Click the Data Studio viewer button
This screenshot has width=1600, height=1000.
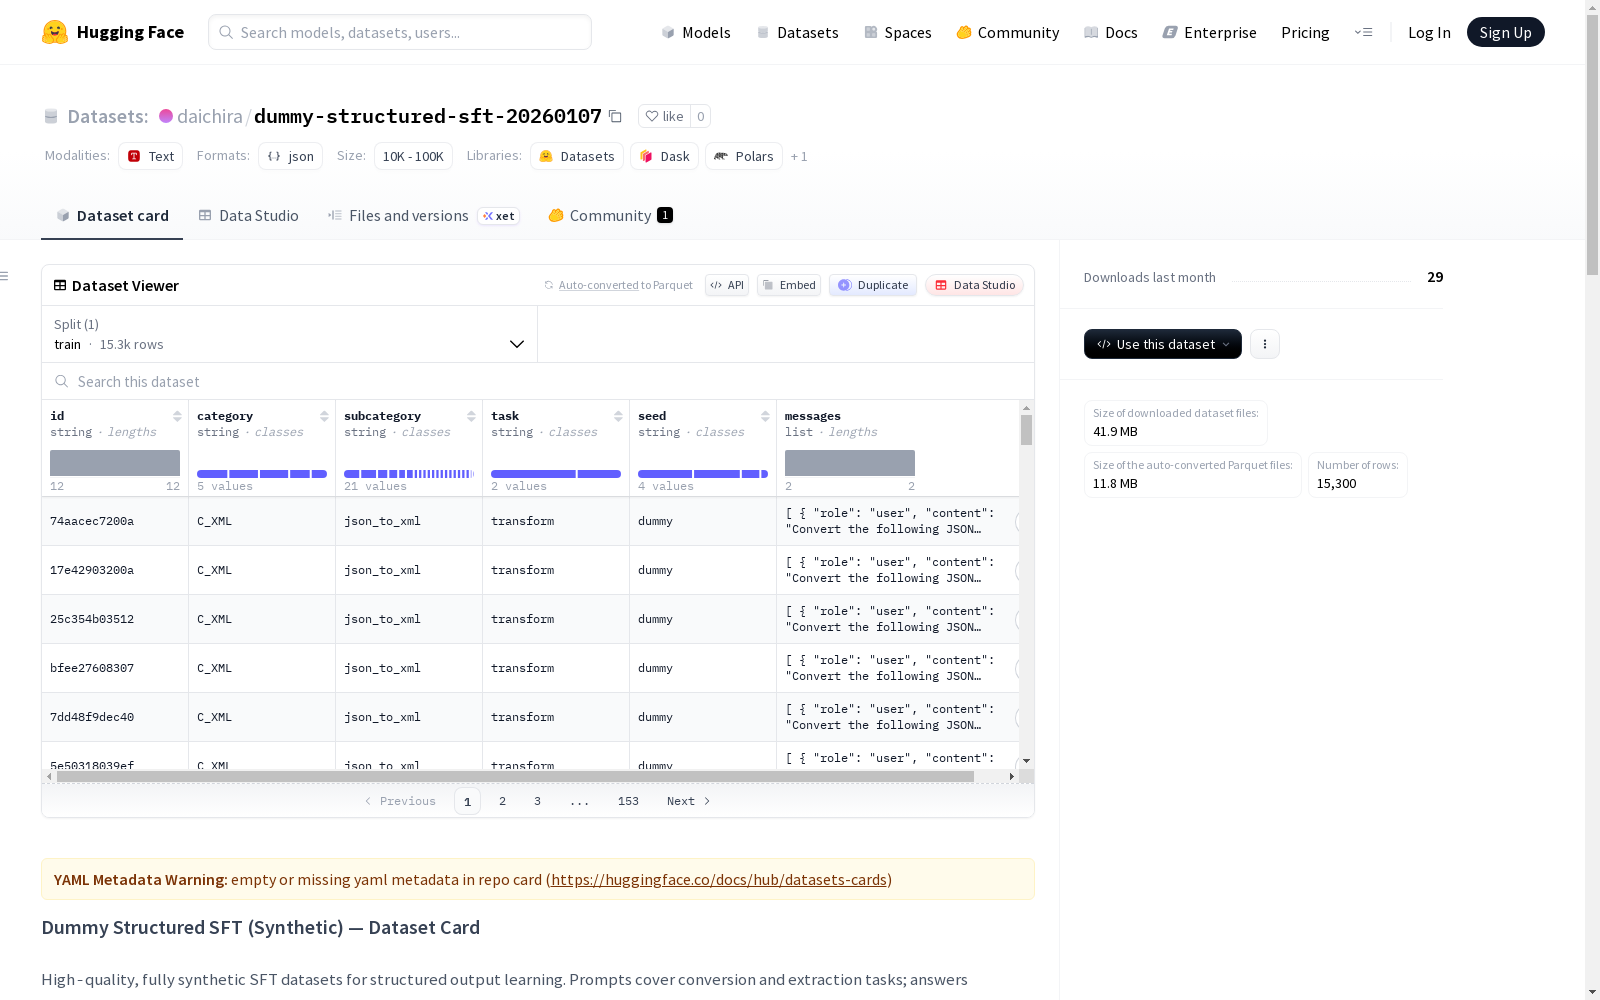click(975, 285)
